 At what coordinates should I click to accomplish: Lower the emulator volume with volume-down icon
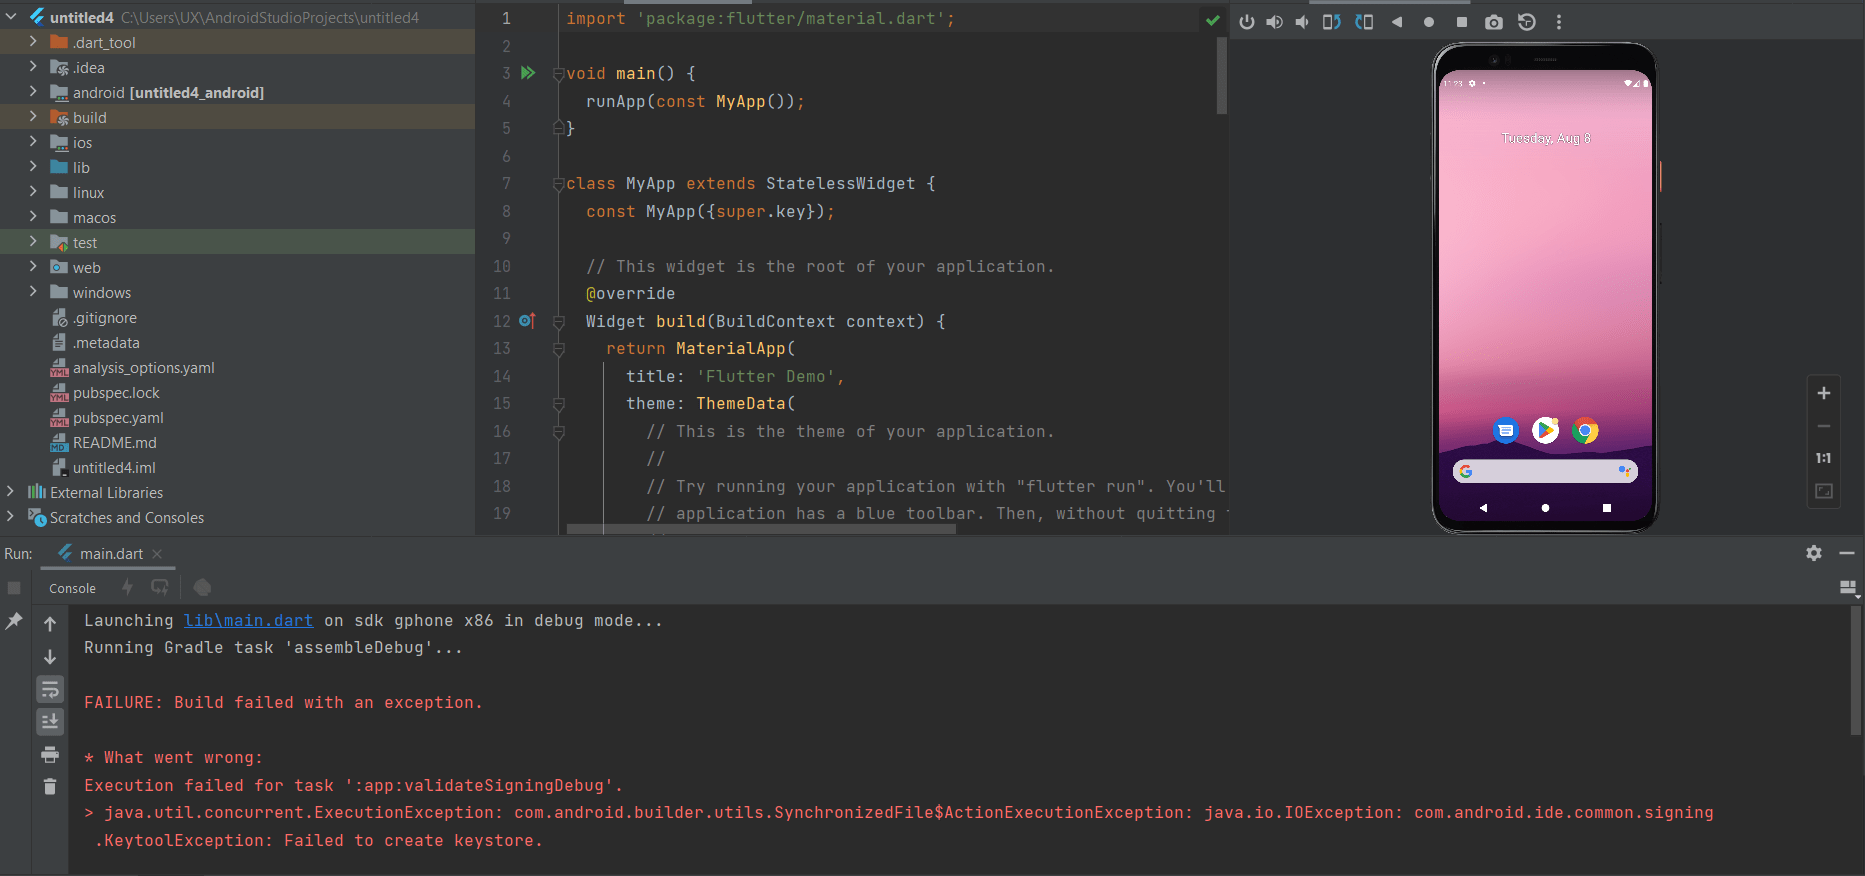1302,22
